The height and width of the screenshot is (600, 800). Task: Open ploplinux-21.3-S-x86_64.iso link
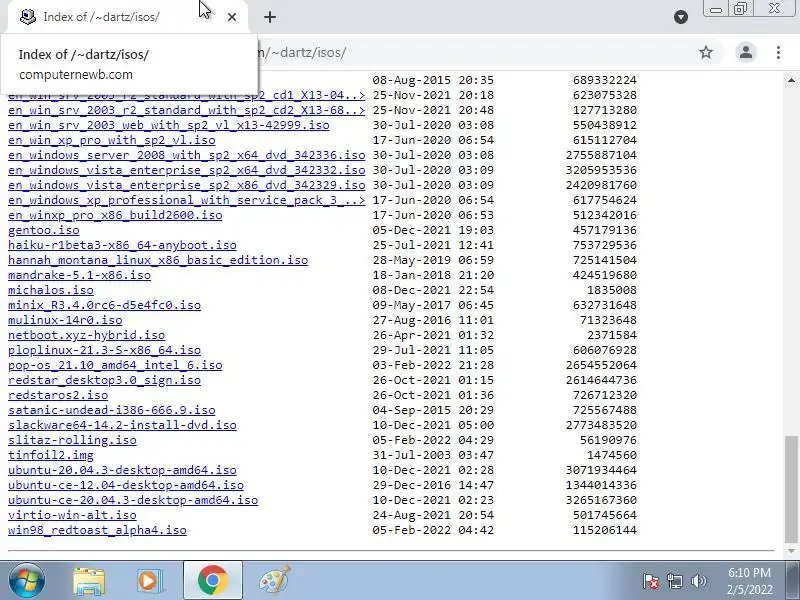pyautogui.click(x=105, y=350)
